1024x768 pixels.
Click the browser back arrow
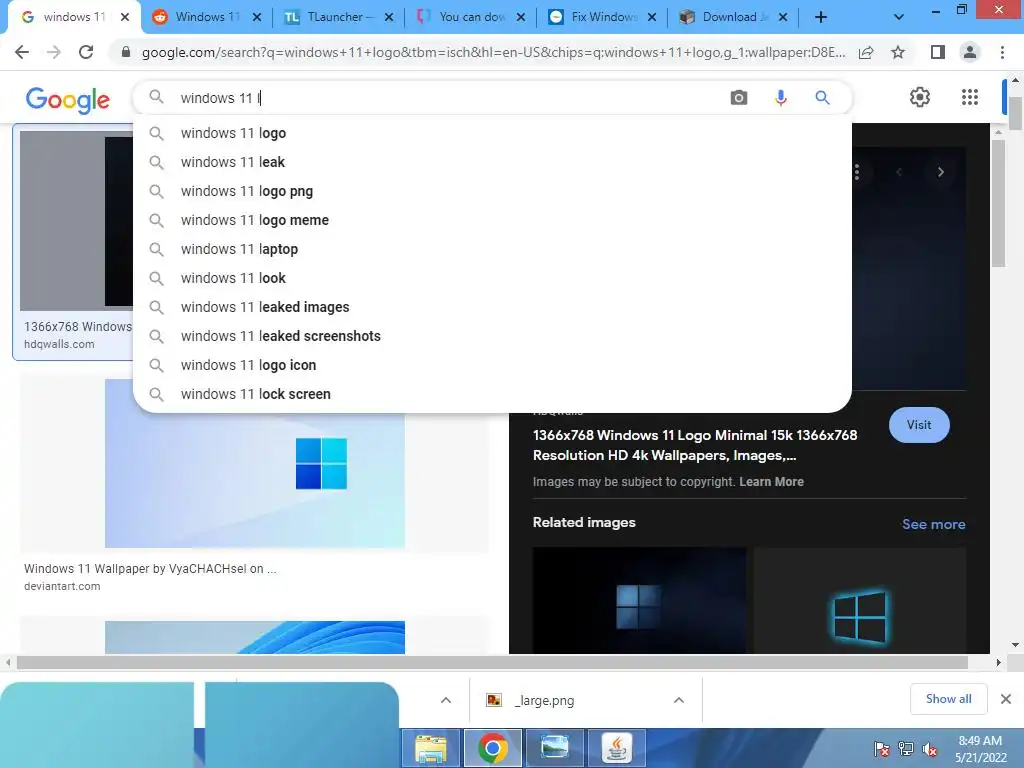[x=22, y=52]
